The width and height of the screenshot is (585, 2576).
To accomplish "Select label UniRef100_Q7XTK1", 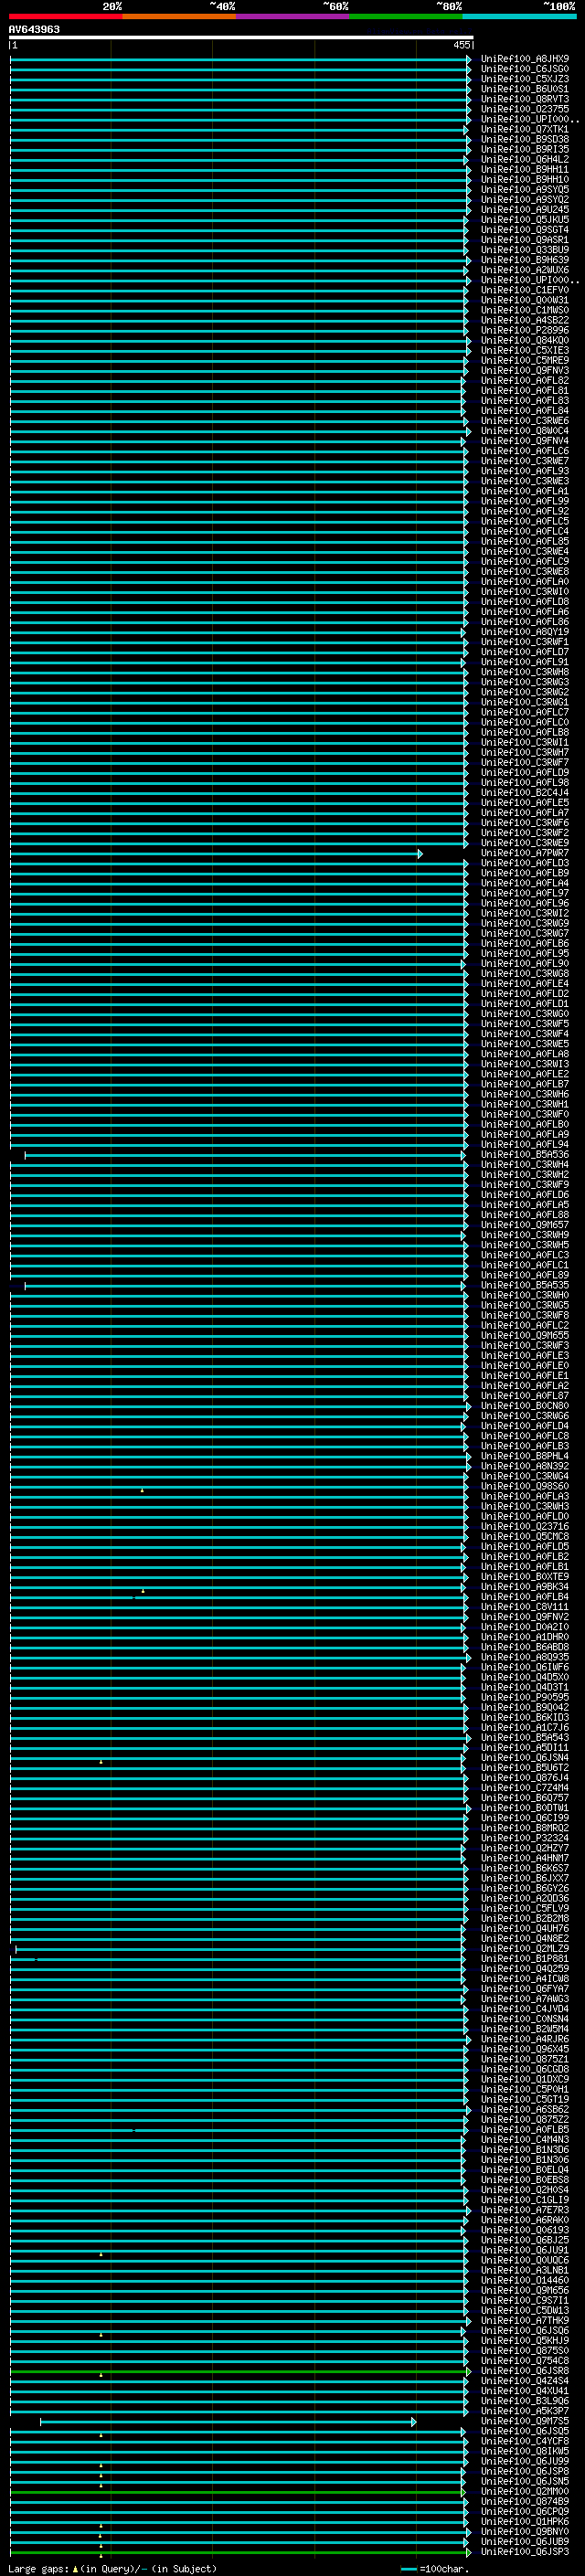I will (x=525, y=129).
